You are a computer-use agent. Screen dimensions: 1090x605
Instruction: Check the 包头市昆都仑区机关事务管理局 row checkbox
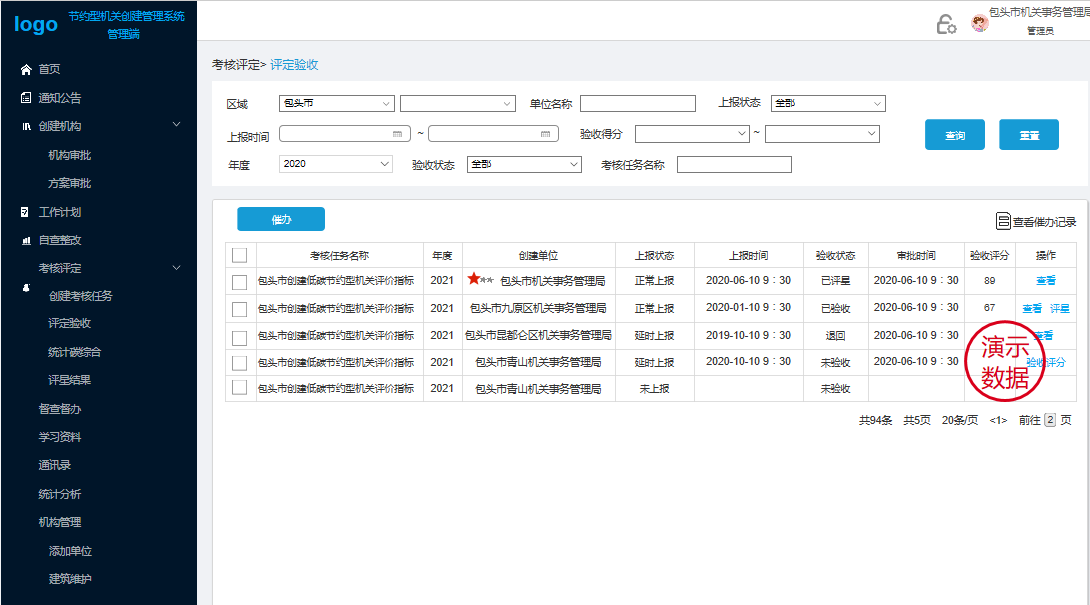[x=239, y=336]
